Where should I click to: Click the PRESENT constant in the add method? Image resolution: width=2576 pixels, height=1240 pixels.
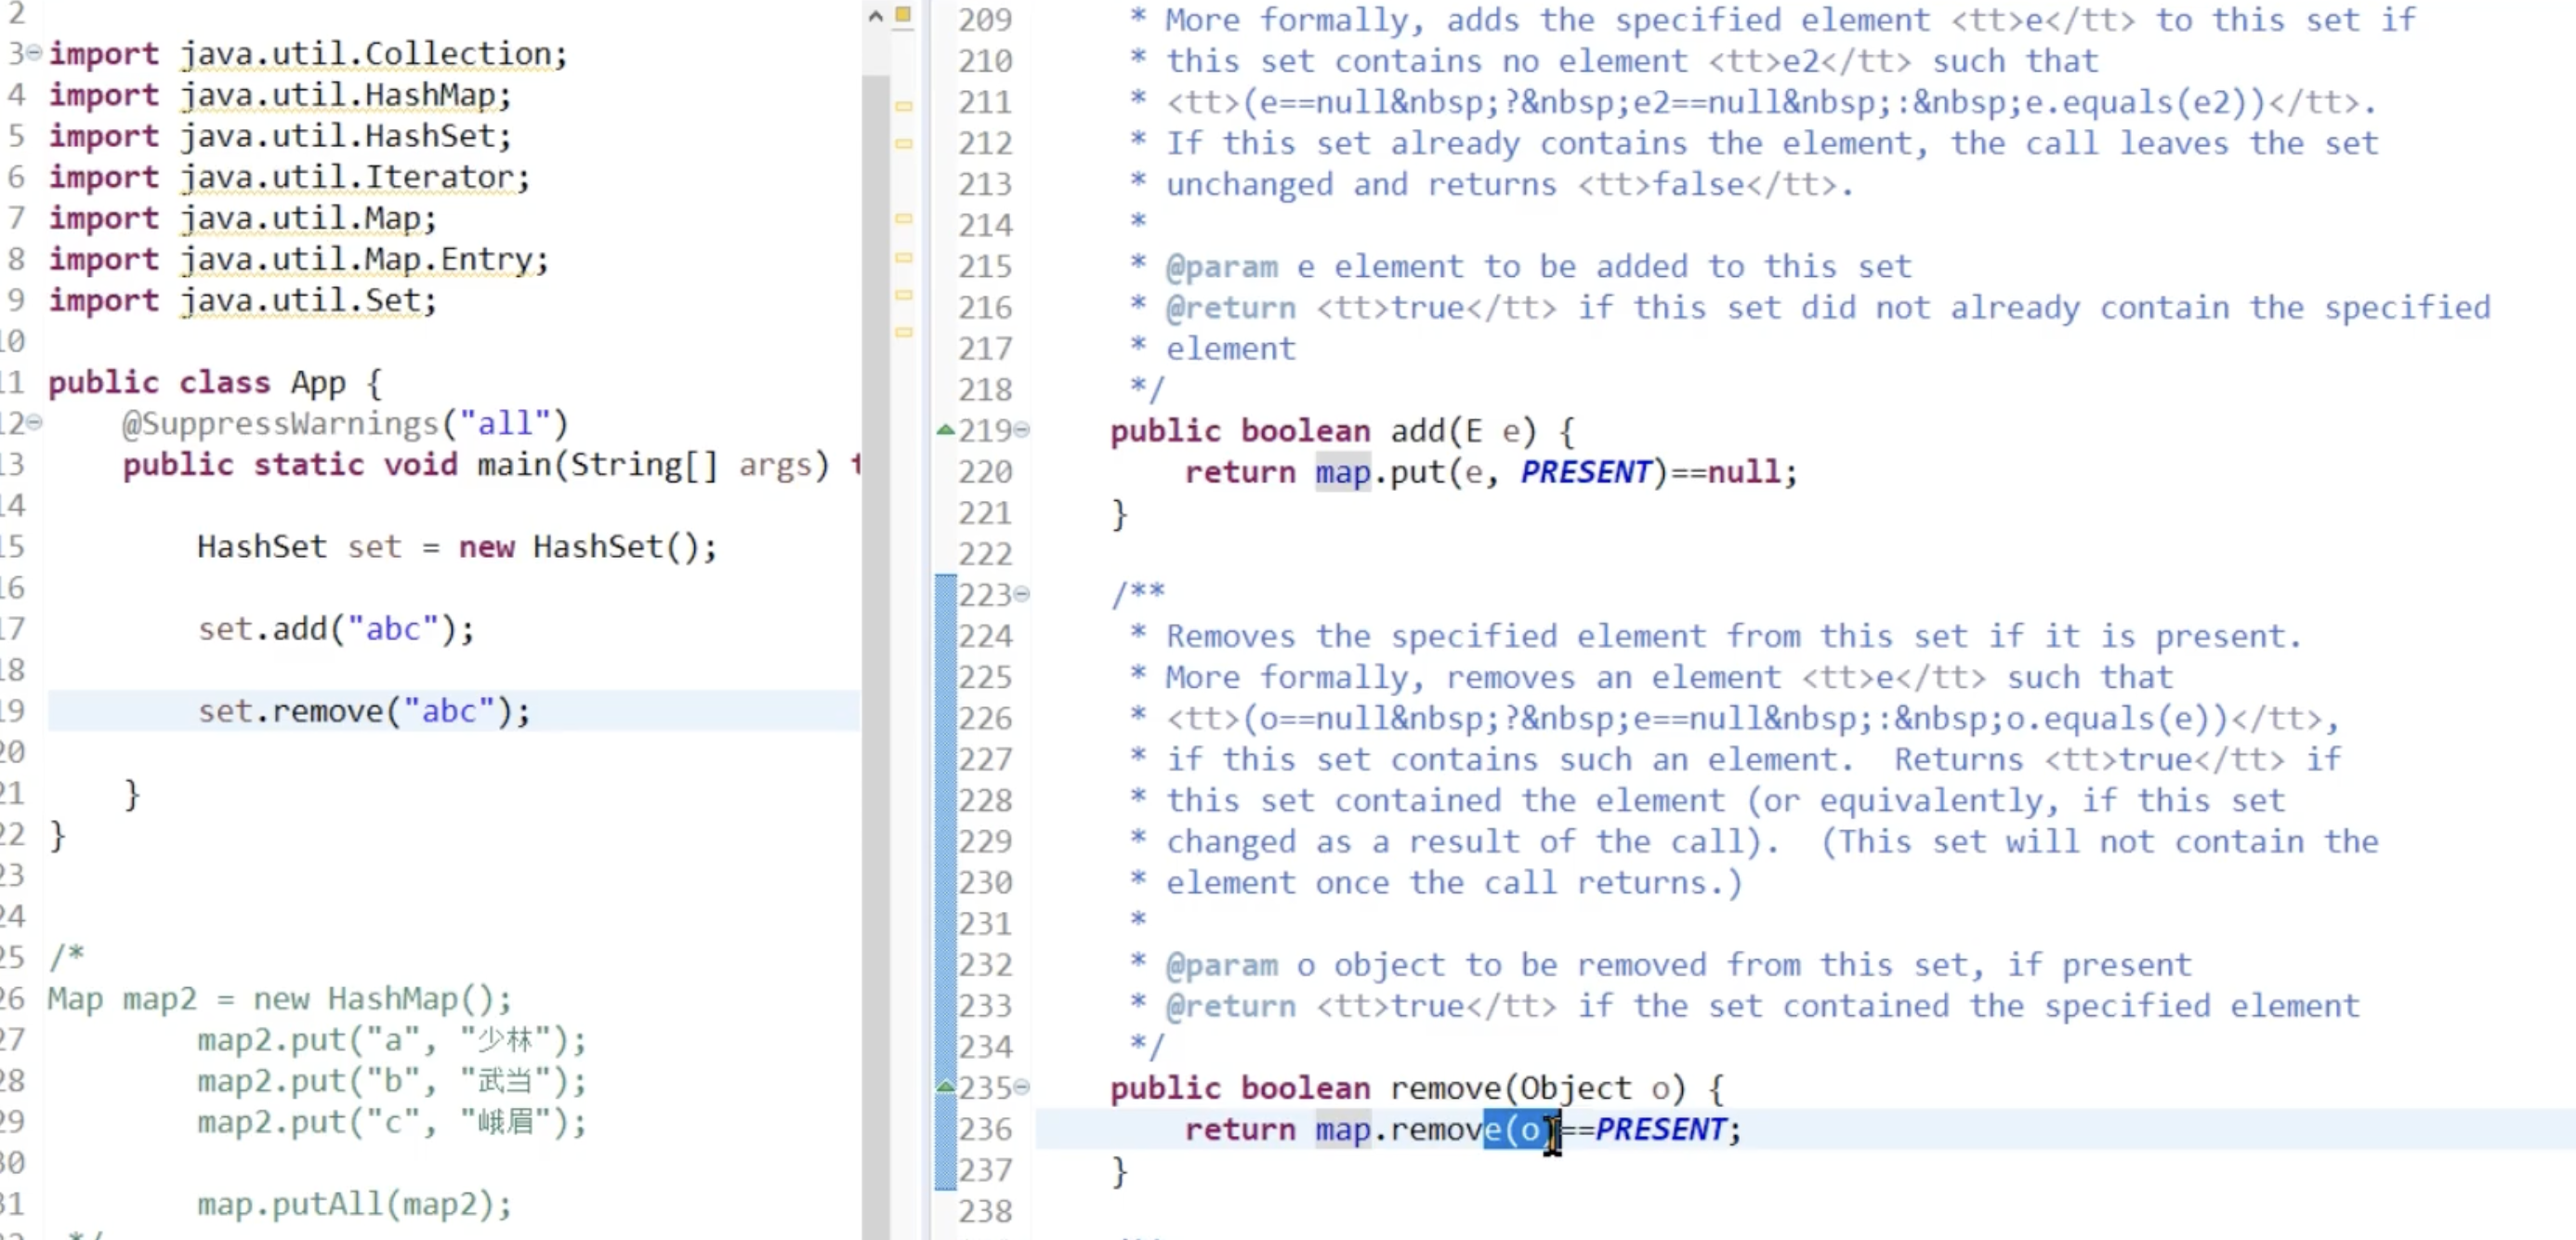[x=1585, y=472]
